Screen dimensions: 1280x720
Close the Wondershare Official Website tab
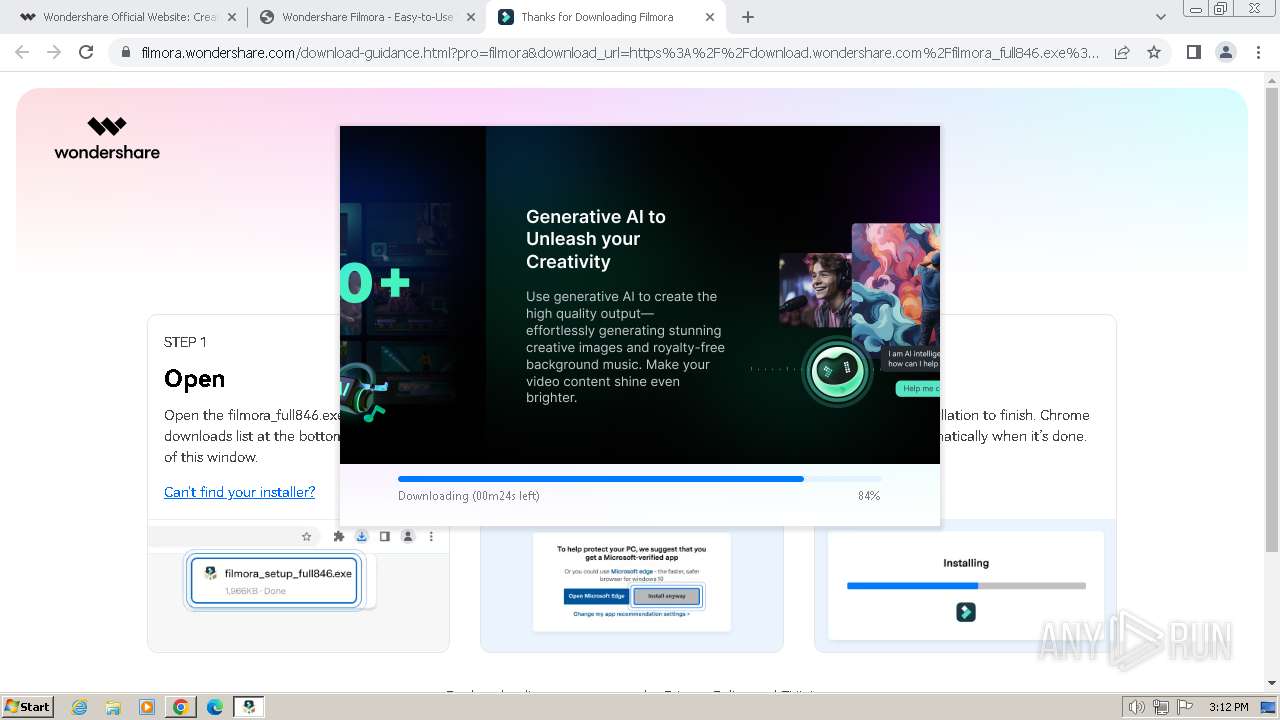232,17
